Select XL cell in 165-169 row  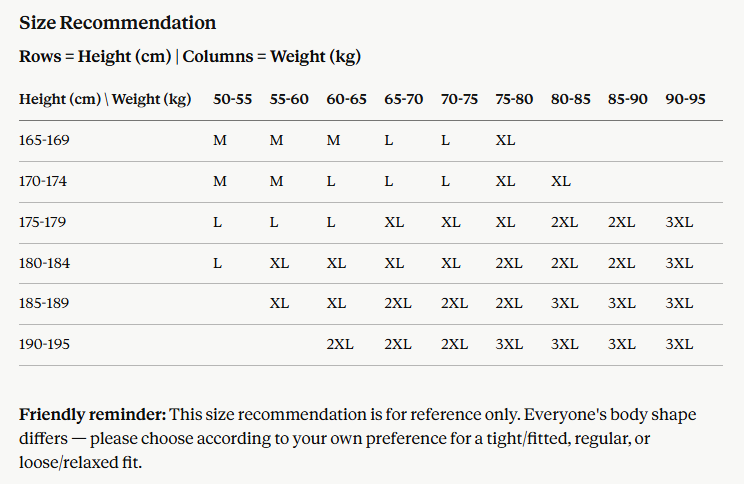coord(505,140)
